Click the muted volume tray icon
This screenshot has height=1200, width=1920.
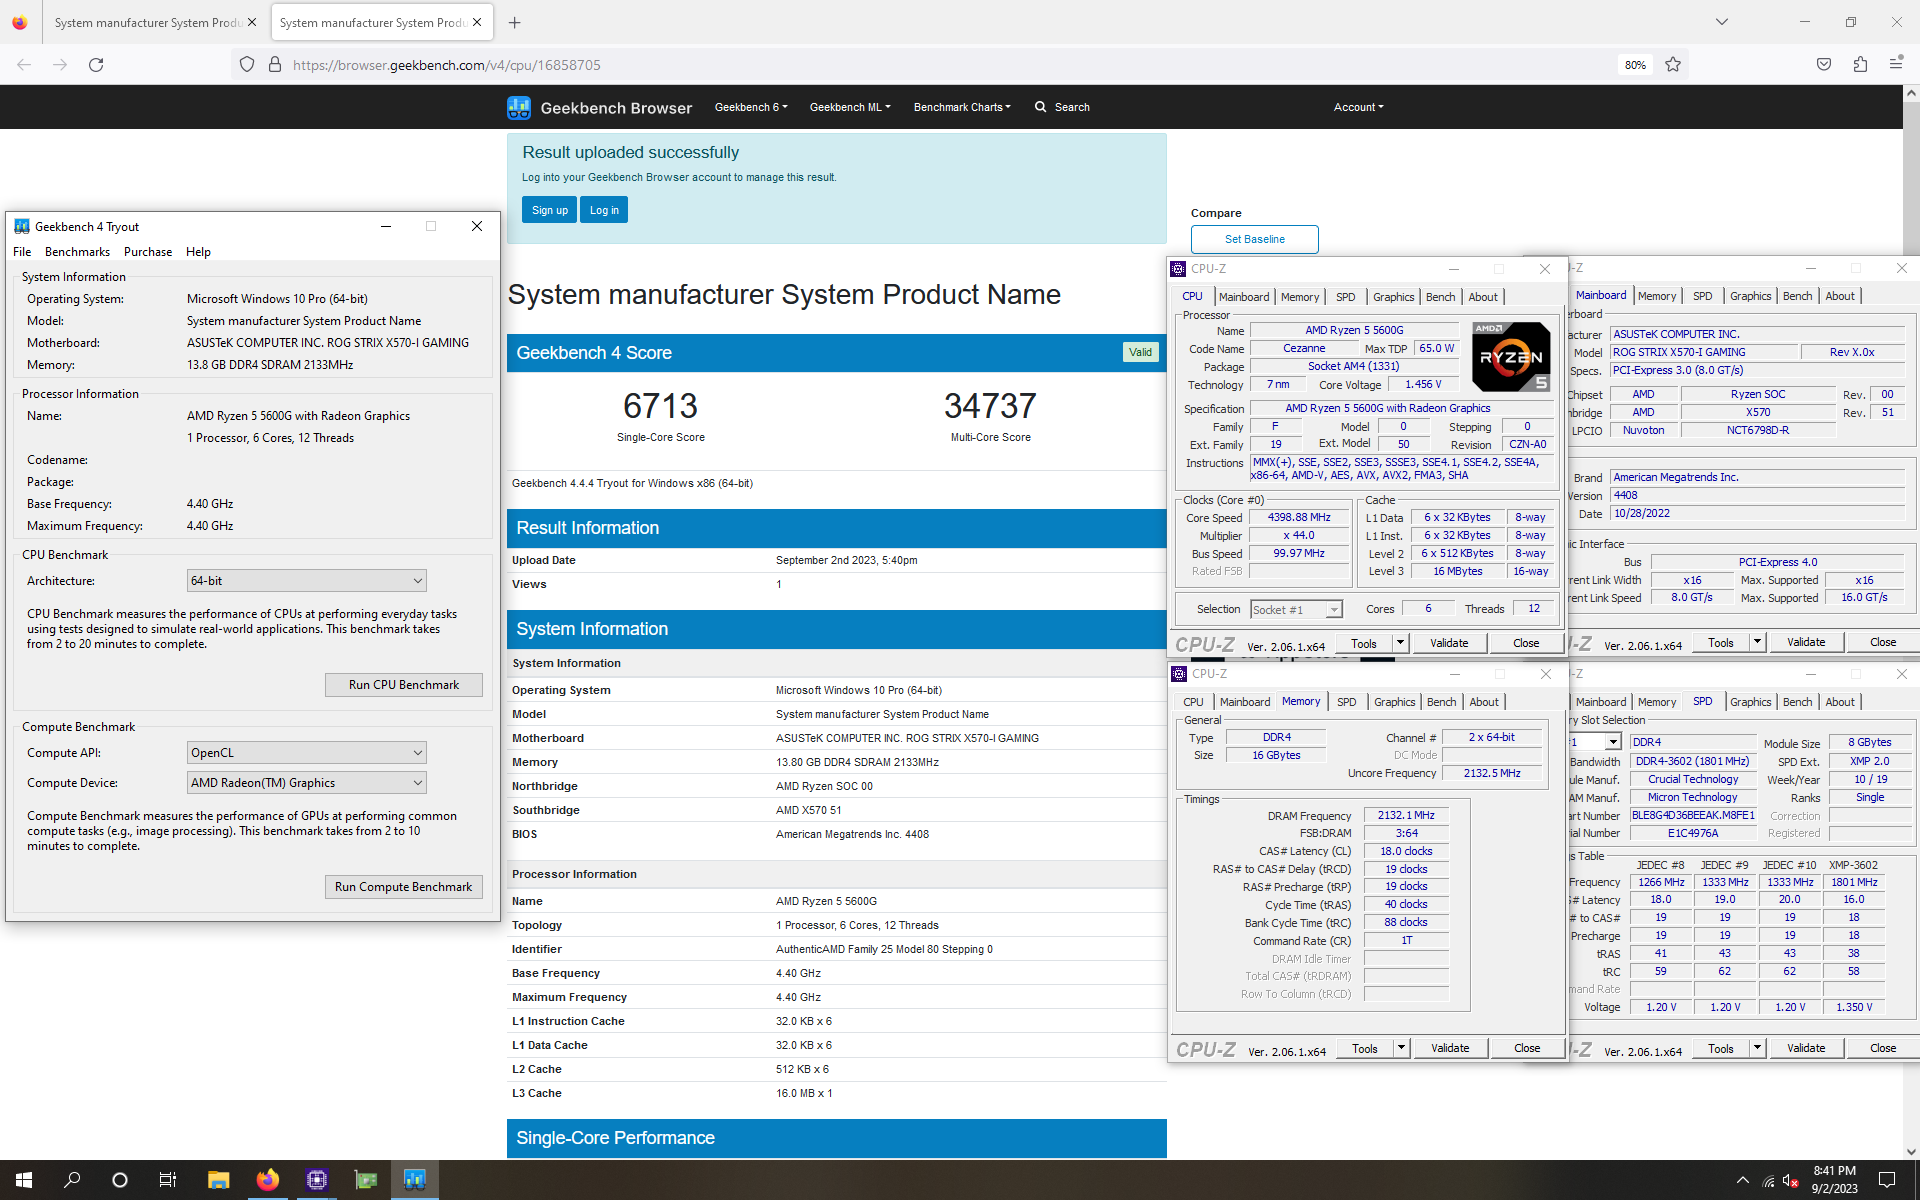(x=1791, y=1180)
